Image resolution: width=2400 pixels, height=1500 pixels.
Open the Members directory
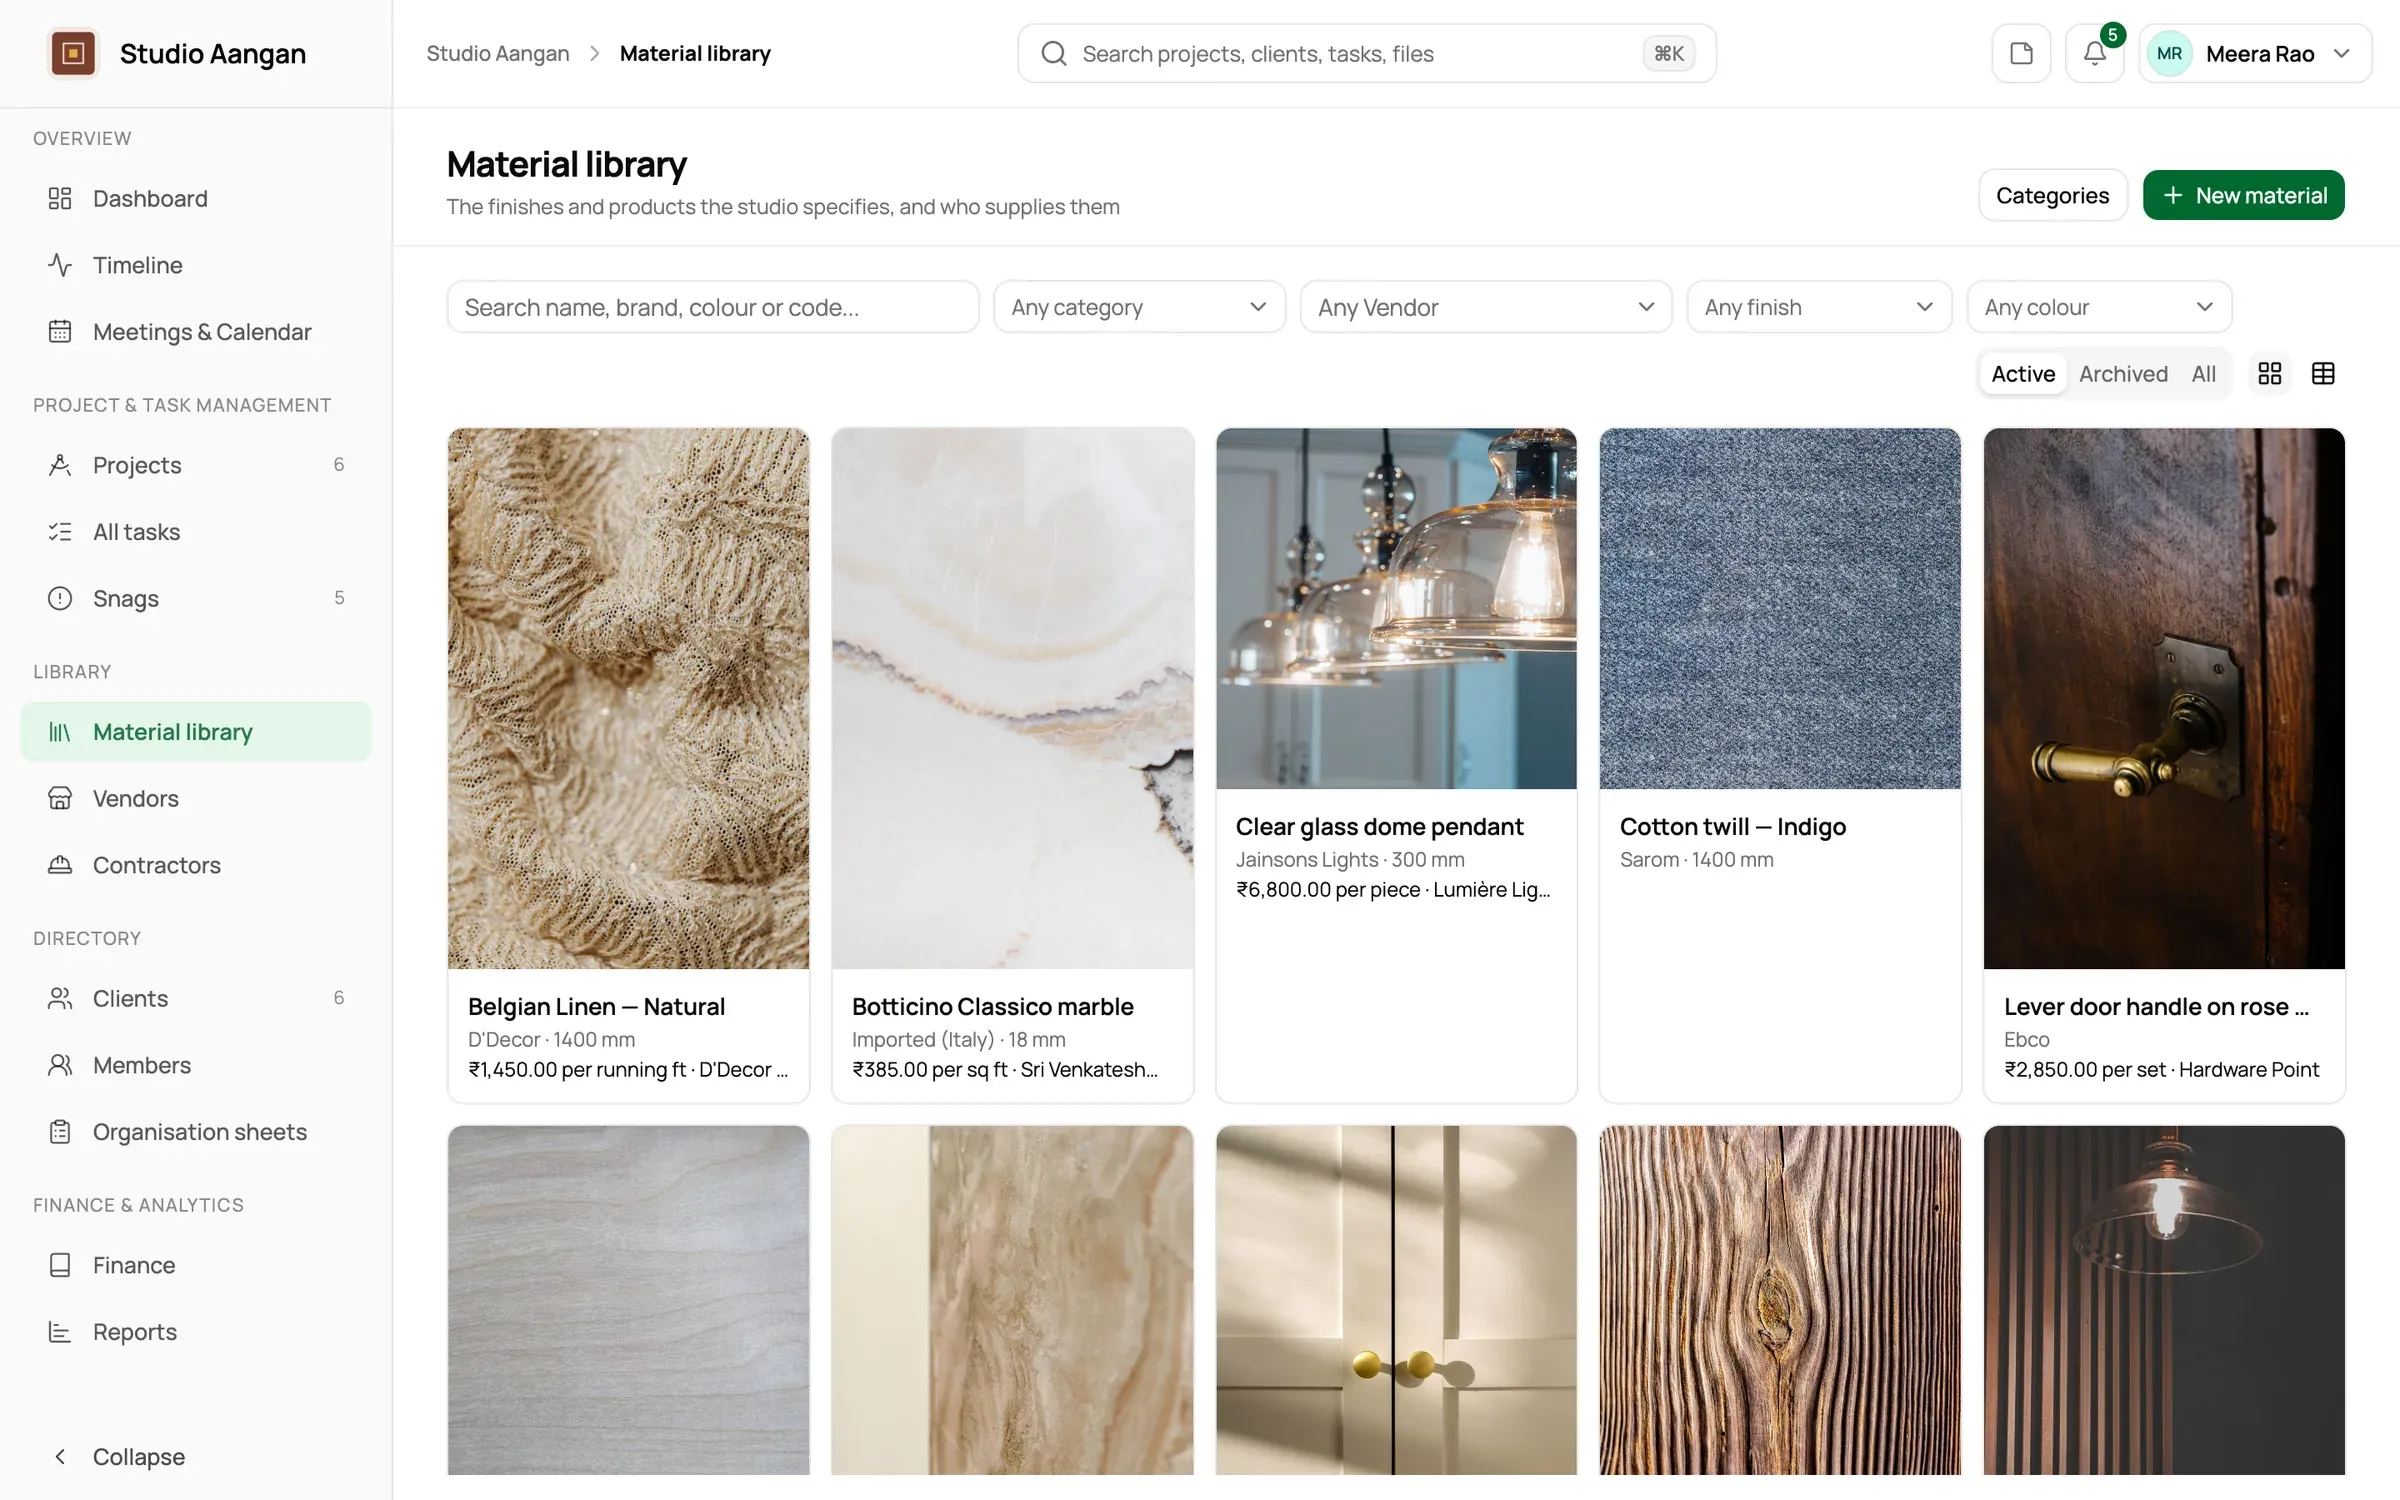(196, 1065)
